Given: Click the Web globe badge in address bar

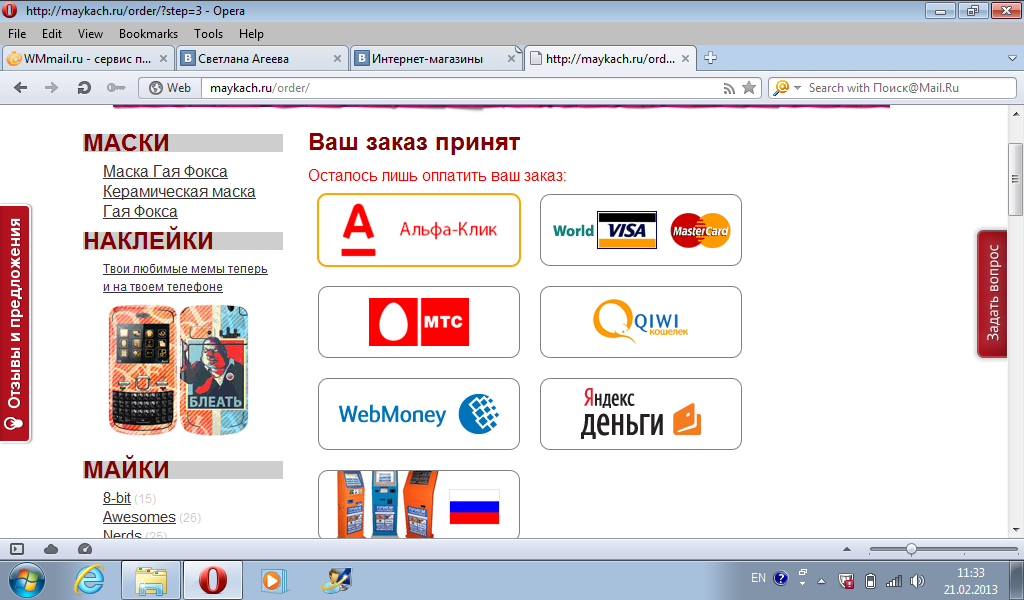Looking at the screenshot, I should coord(170,87).
